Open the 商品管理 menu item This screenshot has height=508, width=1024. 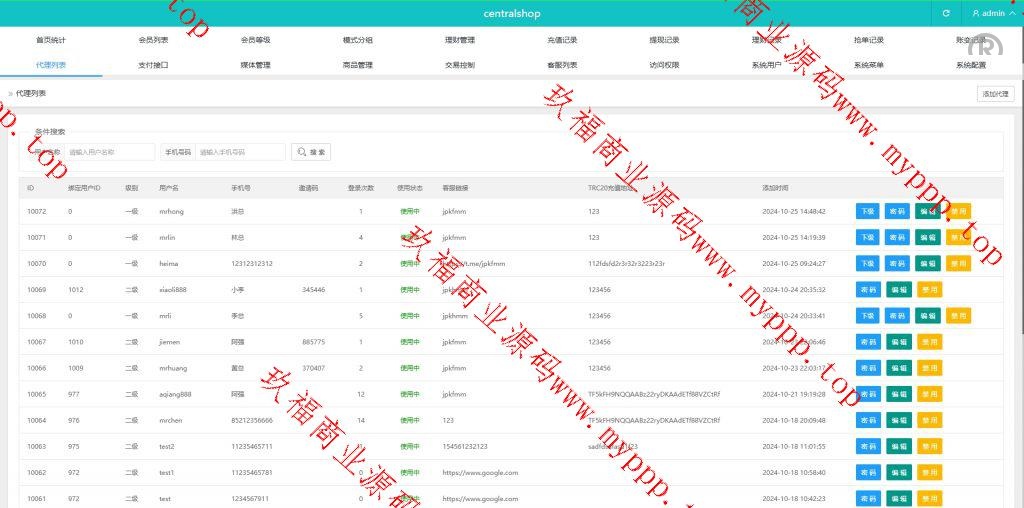click(x=357, y=65)
